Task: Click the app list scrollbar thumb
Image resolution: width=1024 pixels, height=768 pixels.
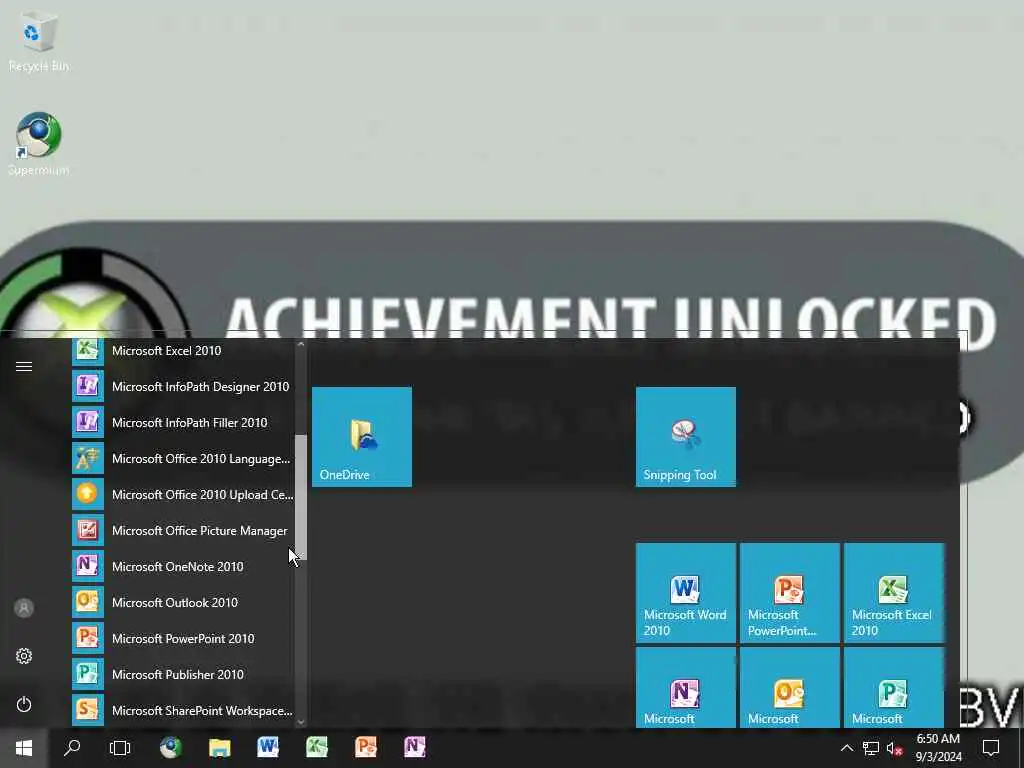Action: [301, 497]
